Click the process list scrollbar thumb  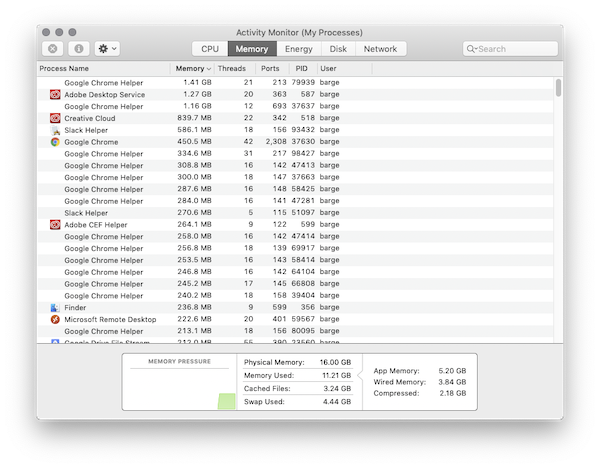(x=559, y=88)
